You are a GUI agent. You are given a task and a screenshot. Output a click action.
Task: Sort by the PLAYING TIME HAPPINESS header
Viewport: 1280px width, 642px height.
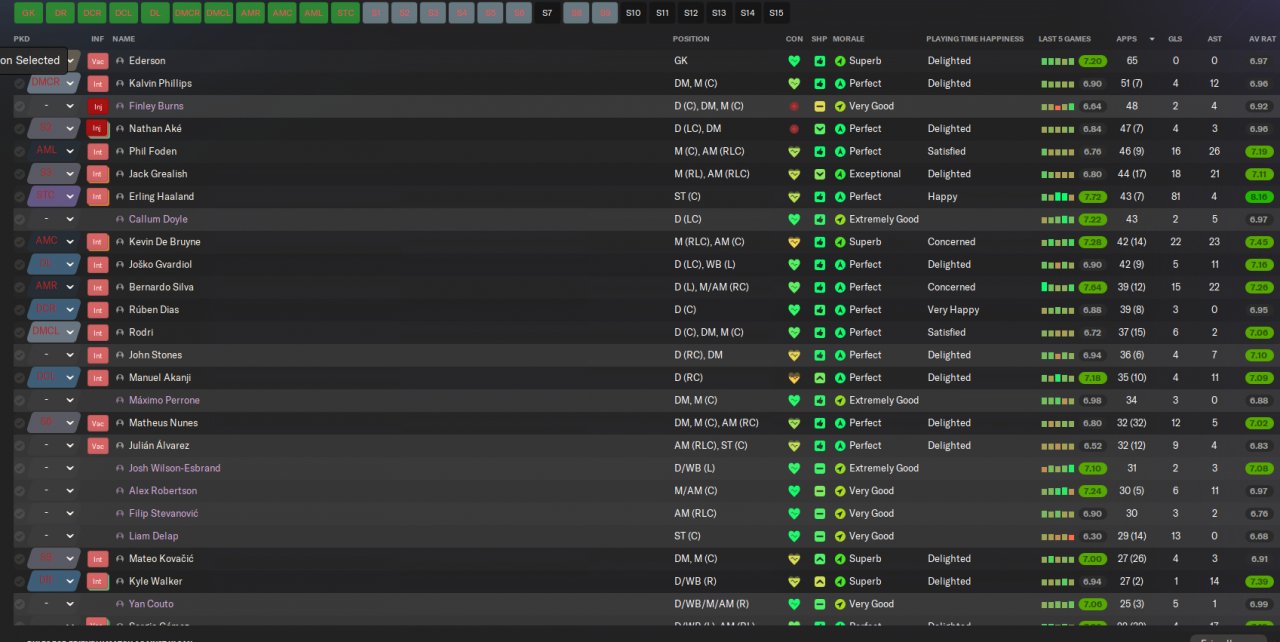[x=975, y=39]
